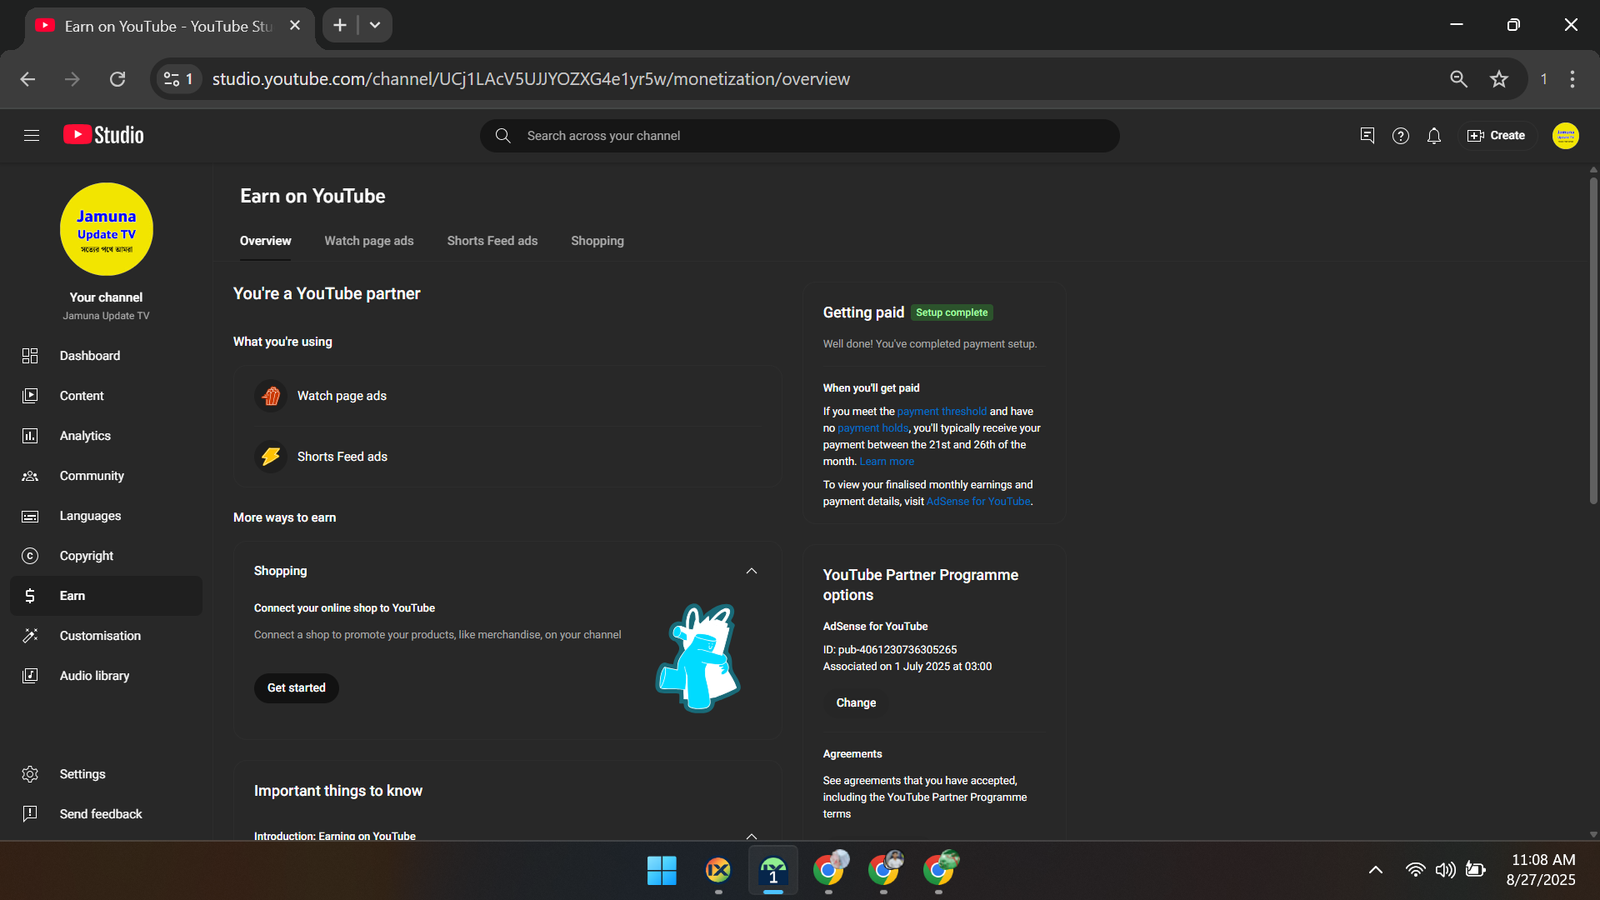This screenshot has height=900, width=1600.
Task: Open the Analytics sidebar item
Action: click(85, 436)
